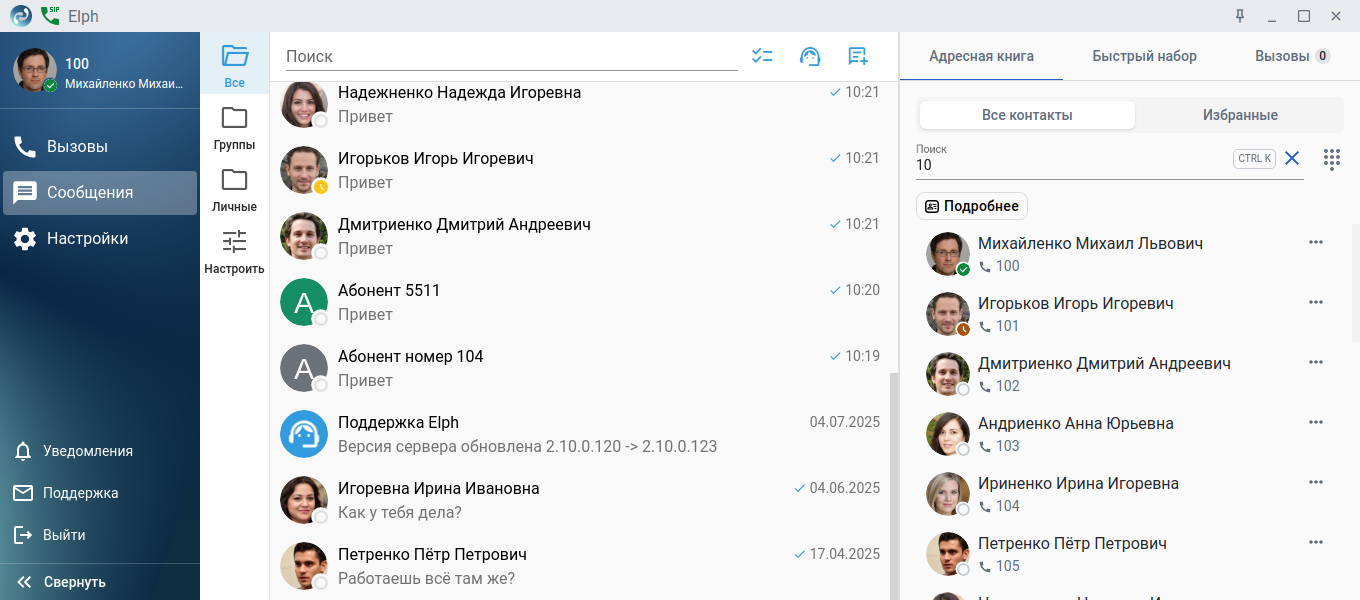Open chat with Игоревна Ирина Ивановна
The image size is (1360, 600).
pyautogui.click(x=580, y=500)
